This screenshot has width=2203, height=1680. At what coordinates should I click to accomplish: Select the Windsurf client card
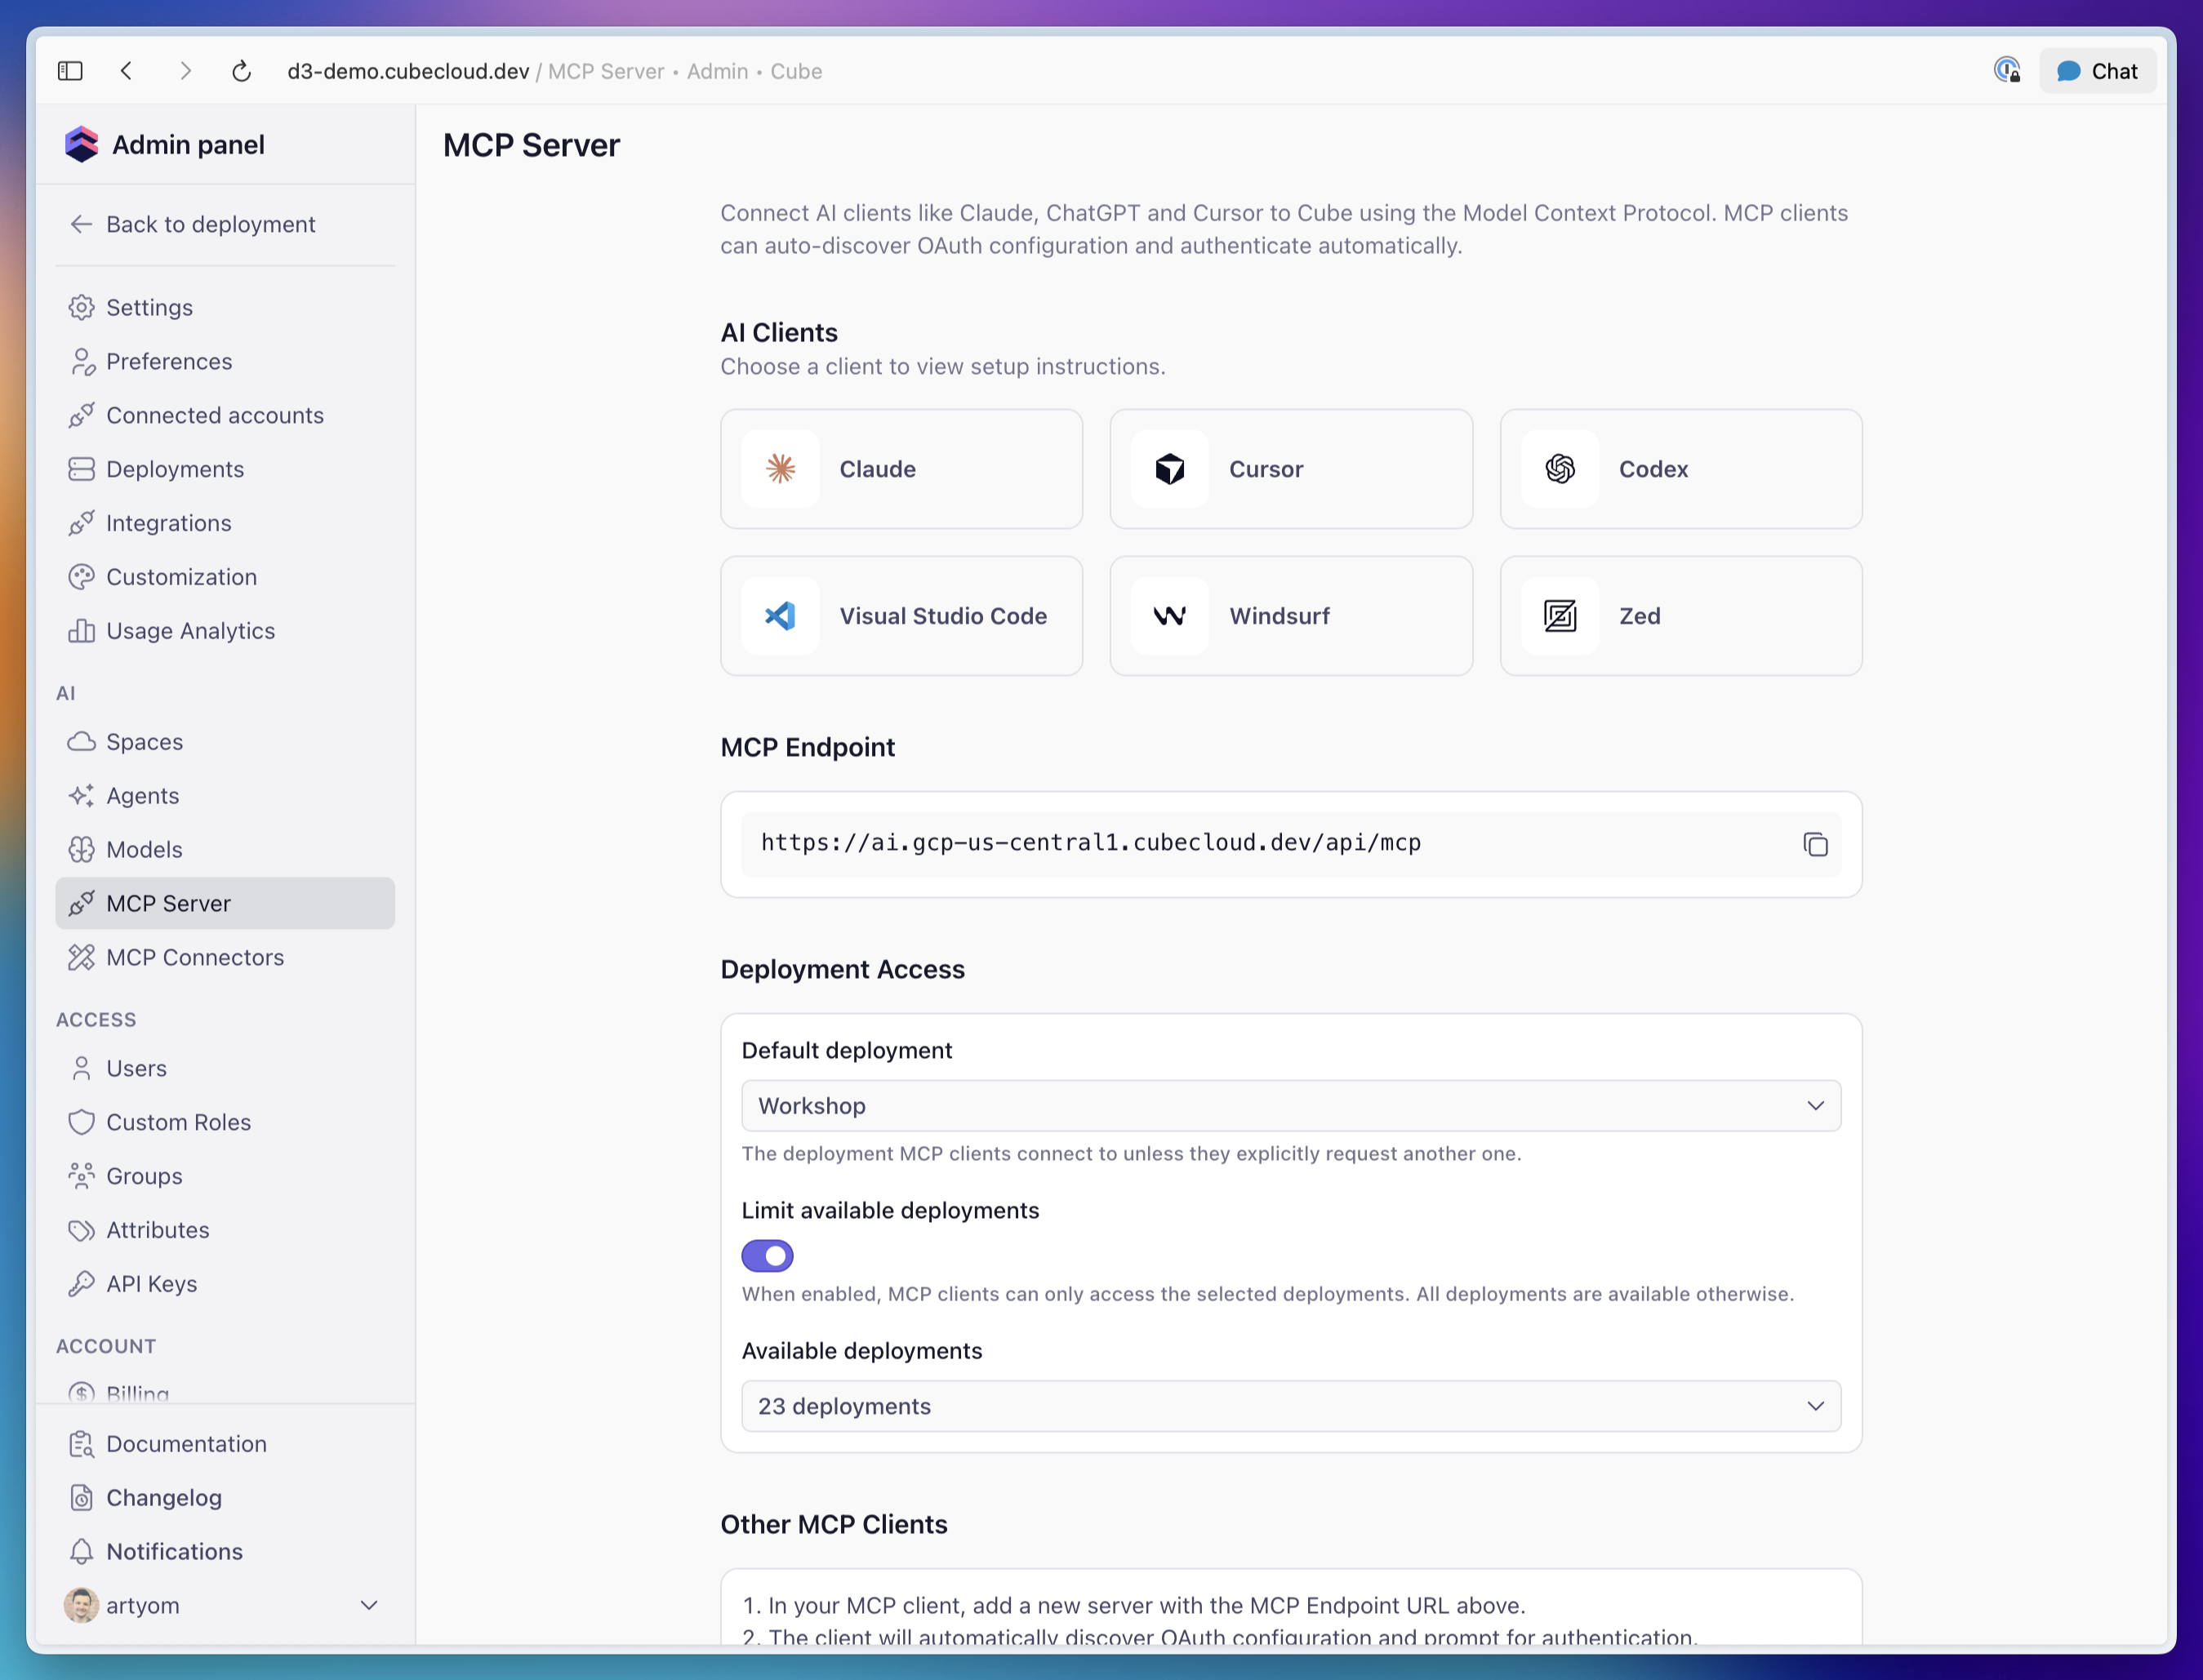[x=1291, y=616]
